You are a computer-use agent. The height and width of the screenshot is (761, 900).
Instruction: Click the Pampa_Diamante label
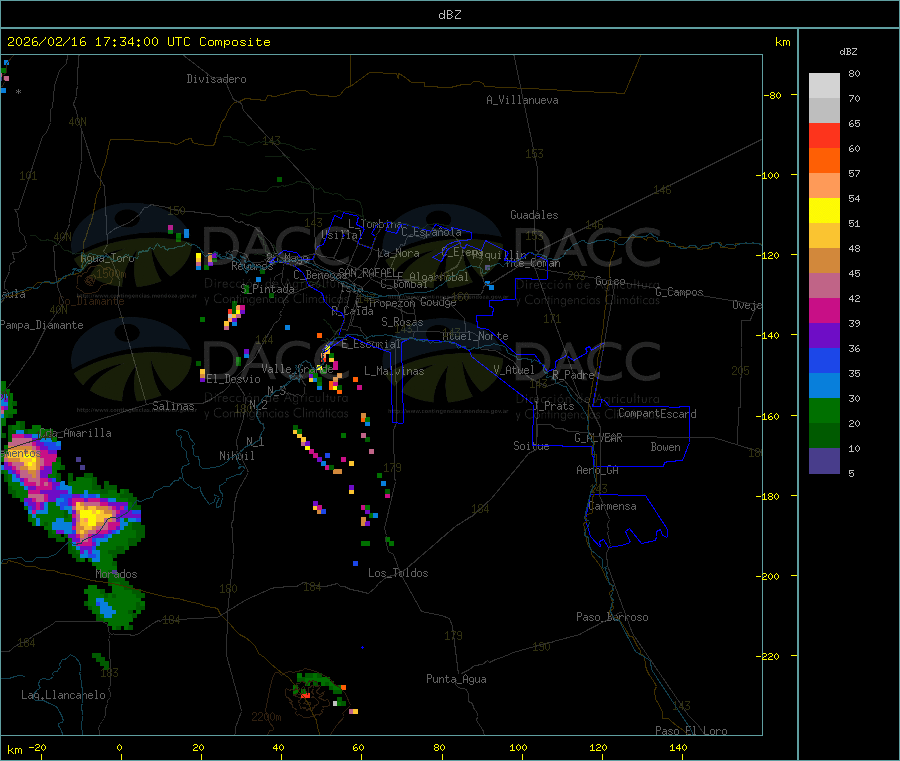click(x=42, y=325)
